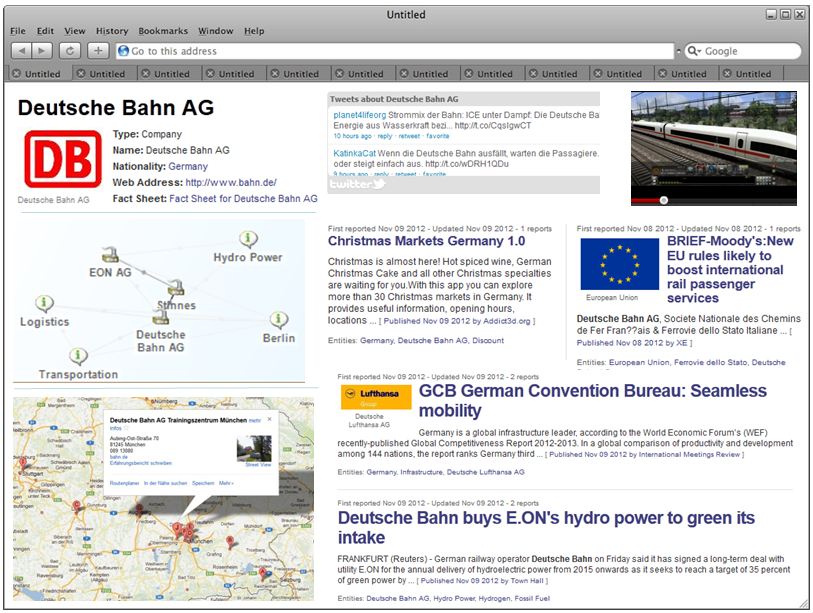Click Fossil Fuel entity link

tap(532, 598)
